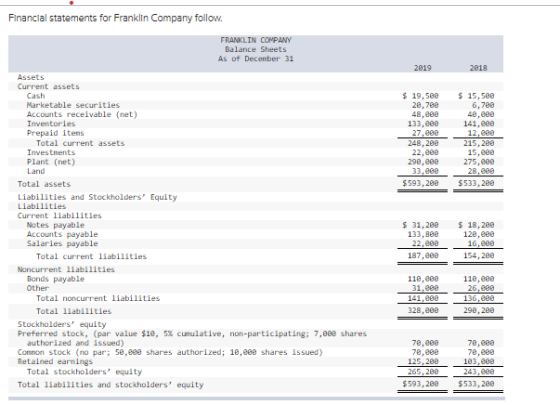Click the 'Financial statements for Franklin Company follow.' sentence

[115, 18]
